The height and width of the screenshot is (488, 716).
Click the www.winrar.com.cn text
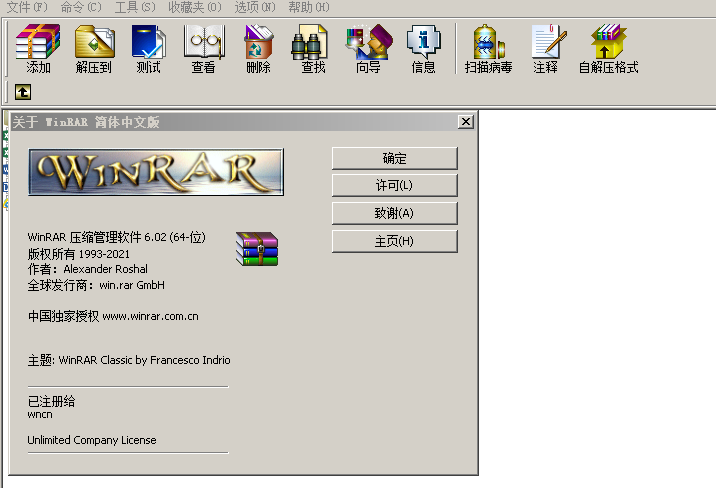pos(151,316)
